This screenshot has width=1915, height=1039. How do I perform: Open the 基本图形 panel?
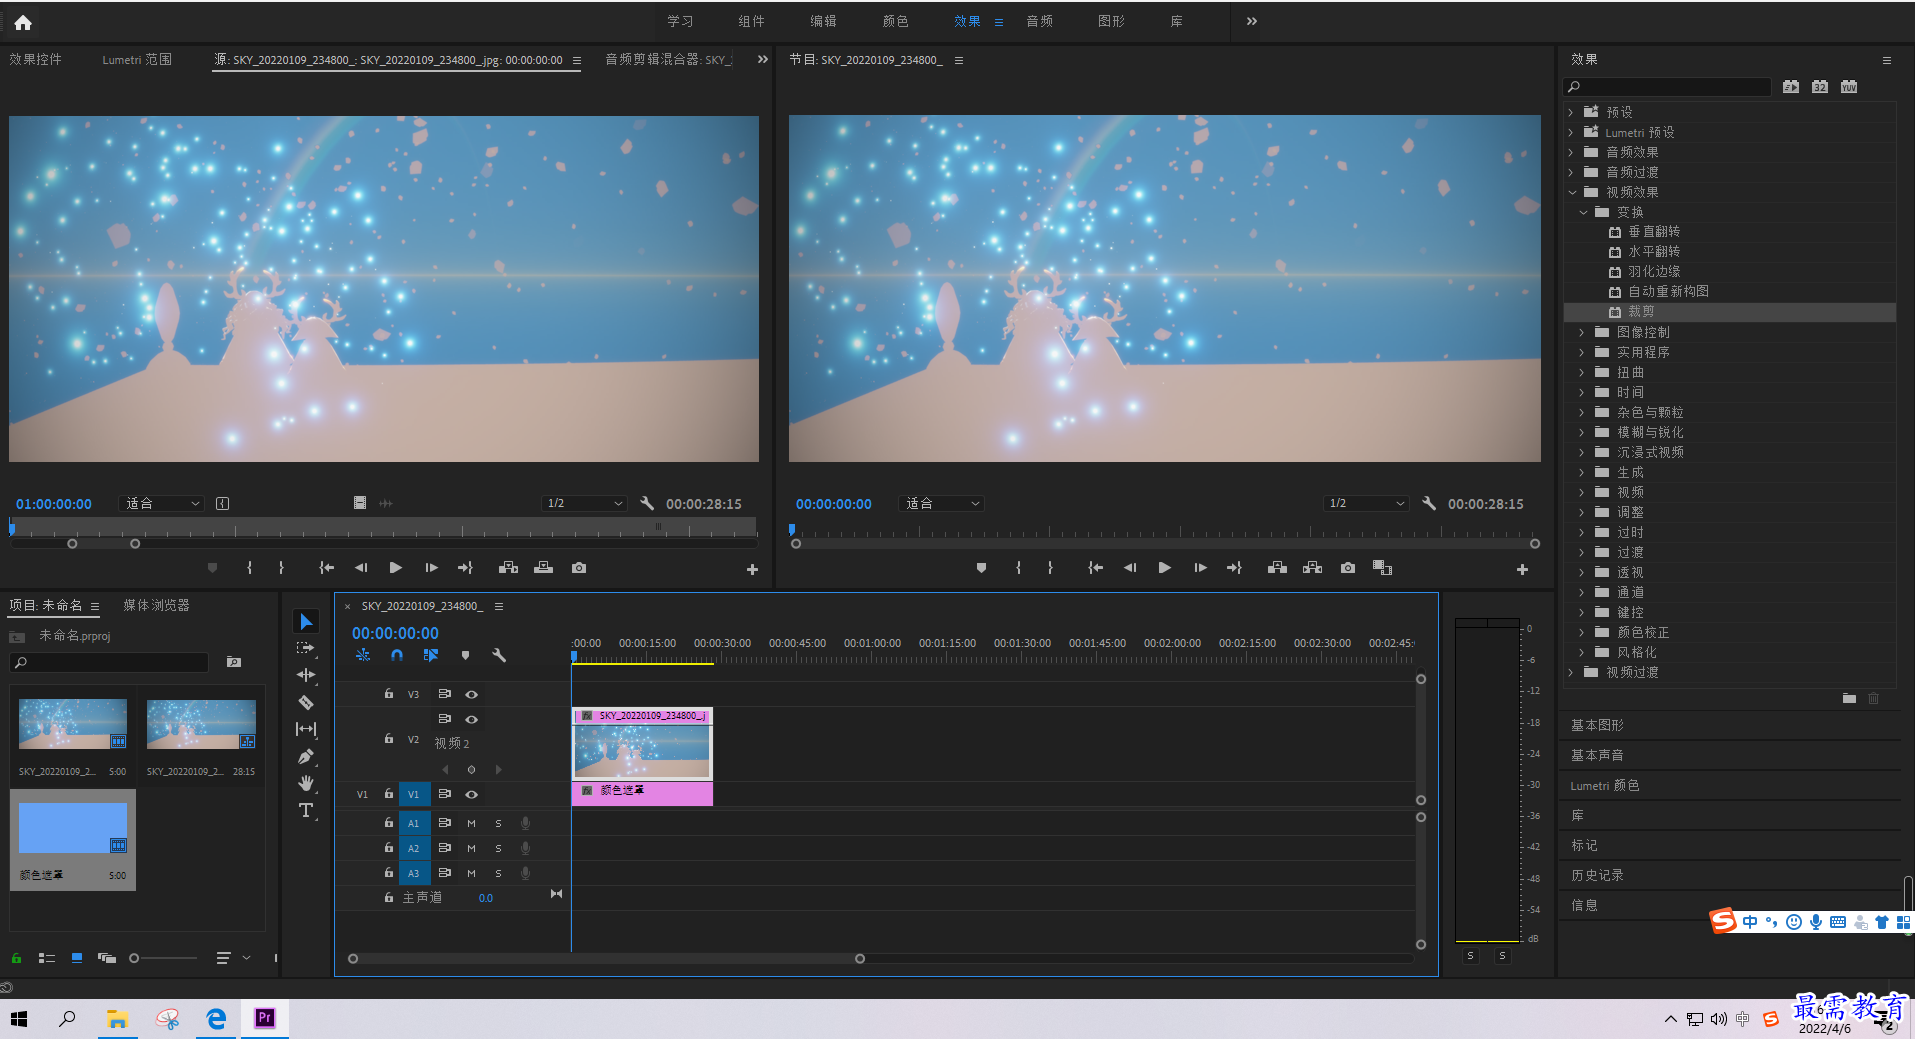1597,725
